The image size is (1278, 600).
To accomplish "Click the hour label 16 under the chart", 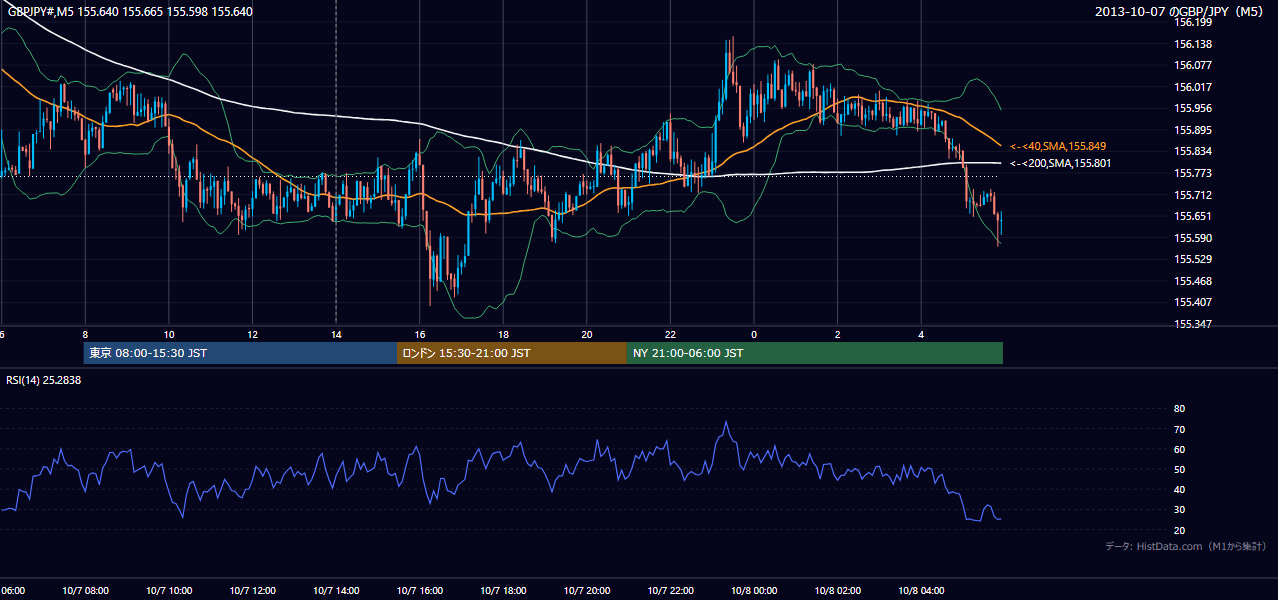I will tap(420, 335).
